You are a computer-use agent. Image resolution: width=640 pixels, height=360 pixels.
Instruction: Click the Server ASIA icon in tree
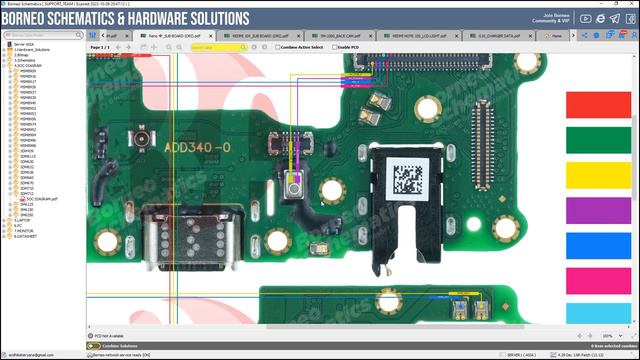coord(9,44)
